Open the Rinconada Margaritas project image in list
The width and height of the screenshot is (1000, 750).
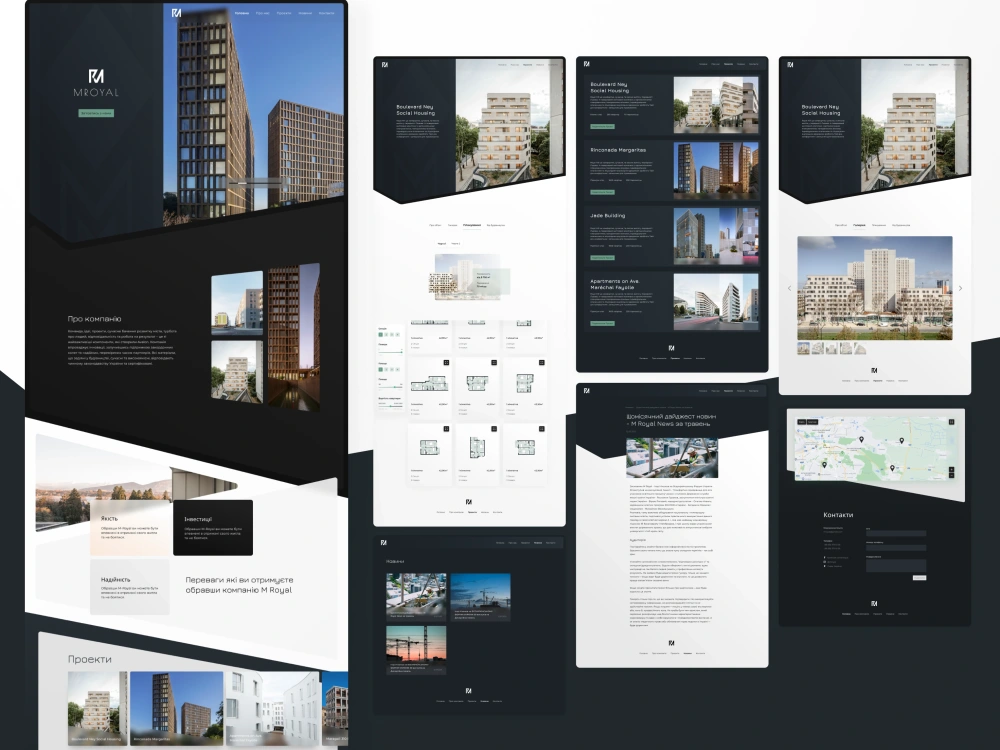tap(716, 170)
